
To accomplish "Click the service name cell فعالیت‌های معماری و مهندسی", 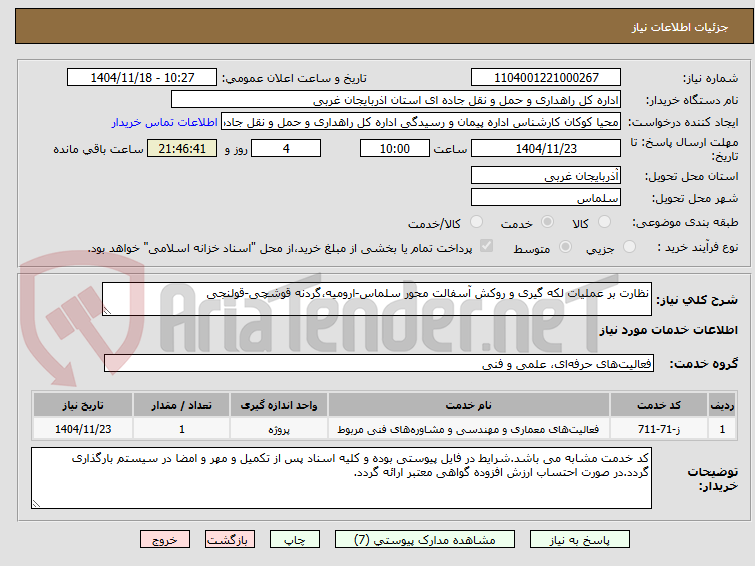I will click(469, 429).
